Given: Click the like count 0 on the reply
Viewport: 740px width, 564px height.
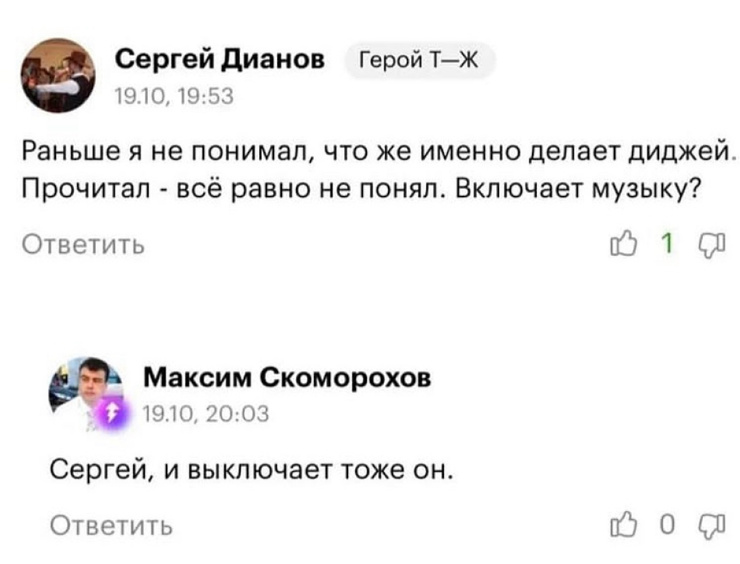Looking at the screenshot, I should [x=667, y=523].
